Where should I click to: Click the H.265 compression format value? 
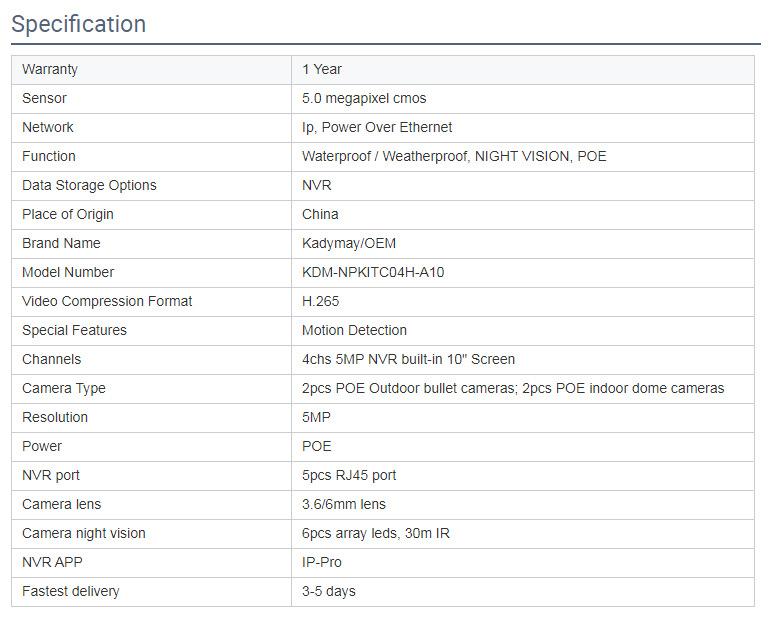coord(321,302)
